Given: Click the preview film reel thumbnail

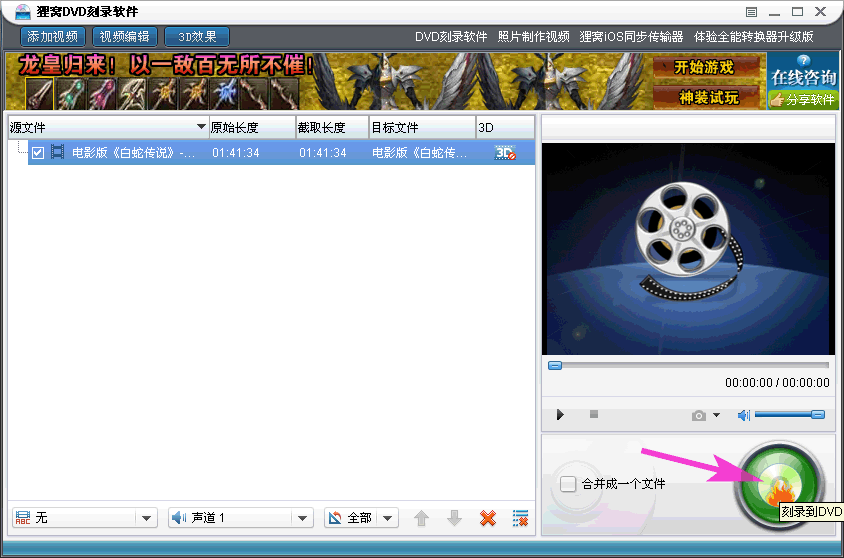Looking at the screenshot, I should [688, 249].
